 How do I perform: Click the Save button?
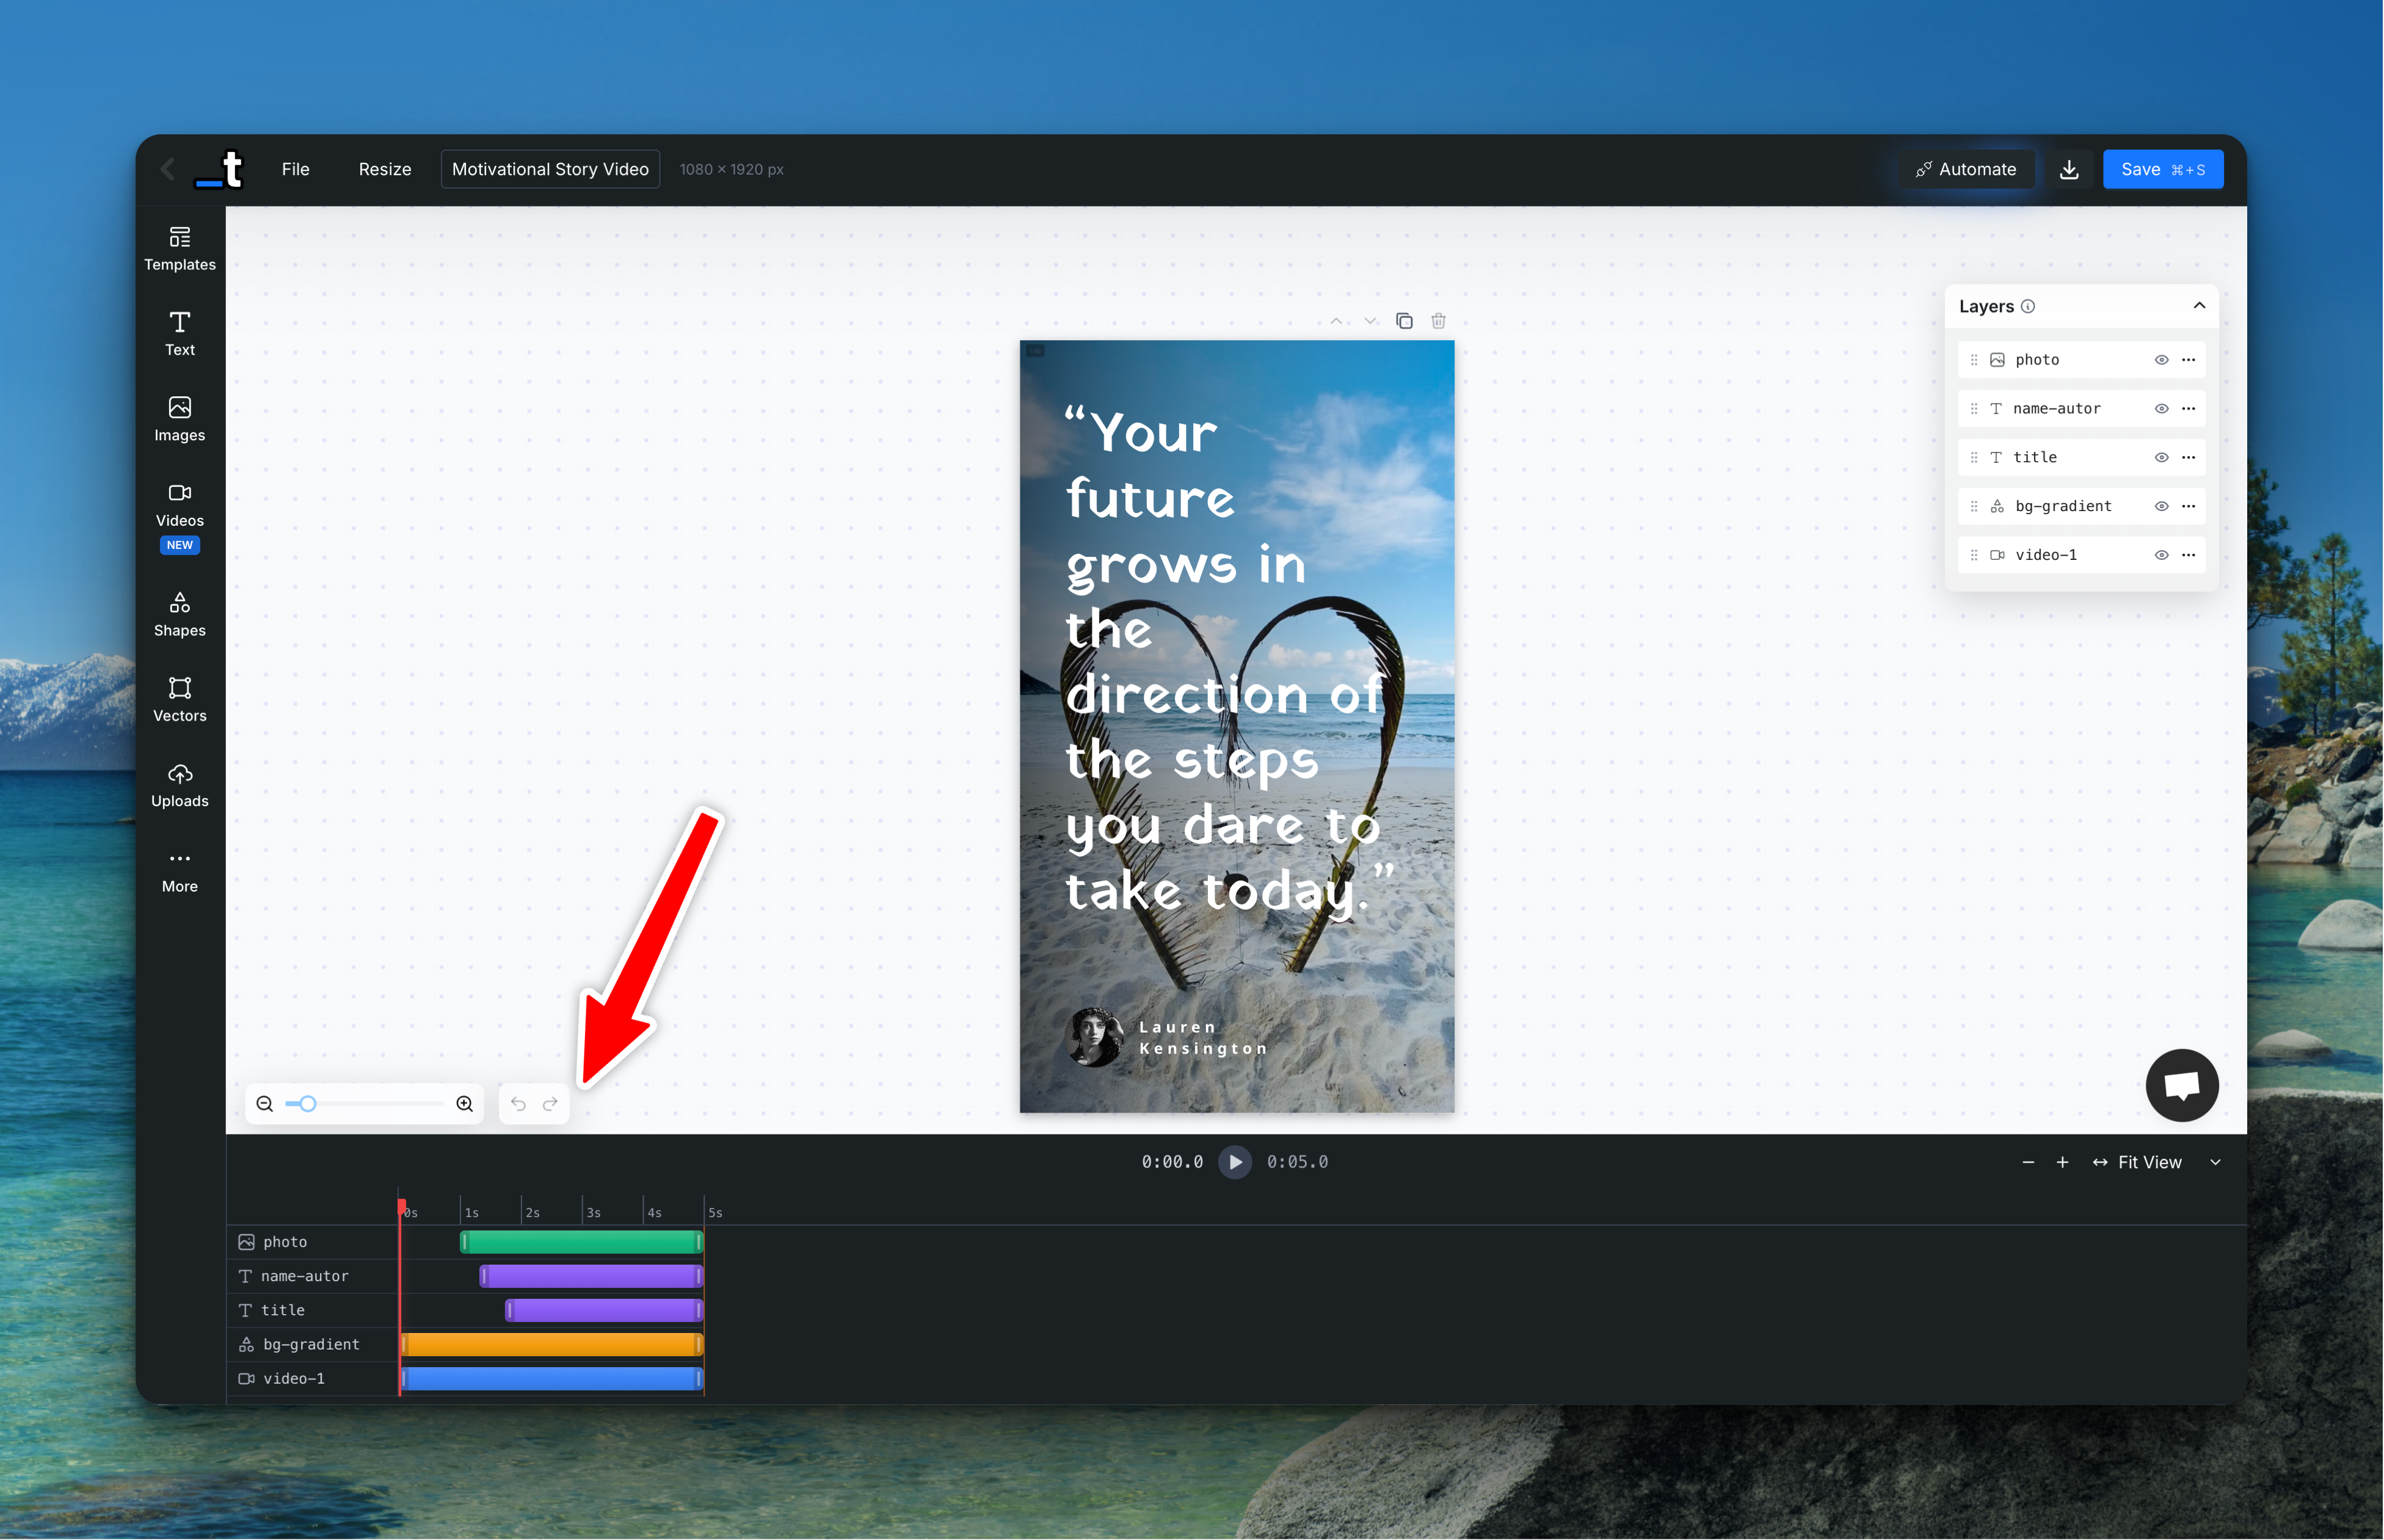[x=2163, y=168]
